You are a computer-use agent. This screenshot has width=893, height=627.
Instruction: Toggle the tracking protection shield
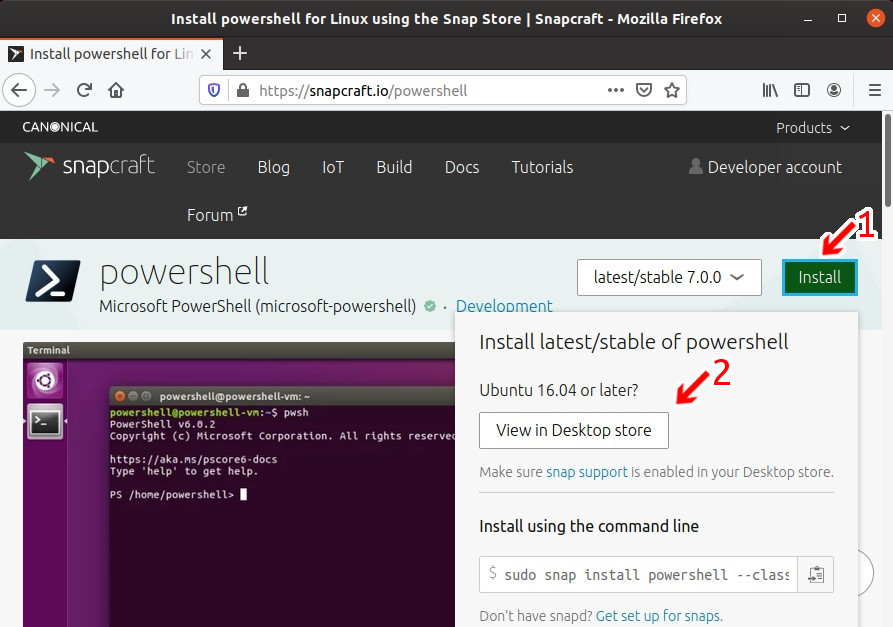click(x=212, y=90)
